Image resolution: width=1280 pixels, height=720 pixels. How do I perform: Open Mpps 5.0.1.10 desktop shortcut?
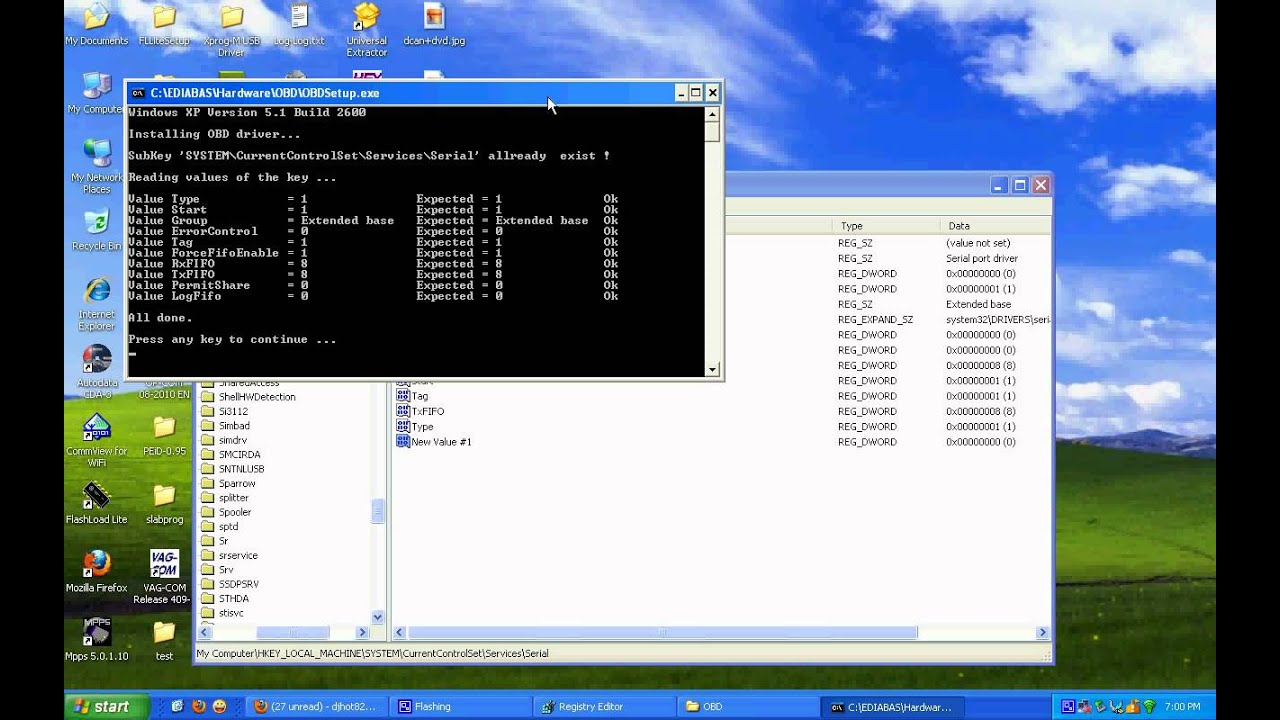point(97,639)
